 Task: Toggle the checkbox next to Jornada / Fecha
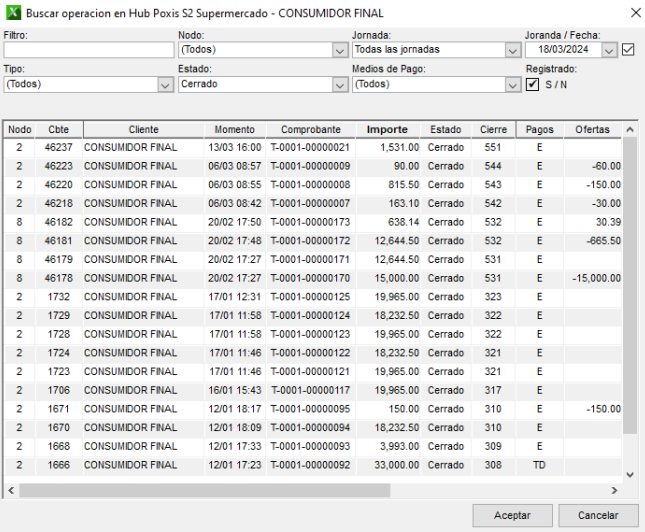tap(628, 50)
